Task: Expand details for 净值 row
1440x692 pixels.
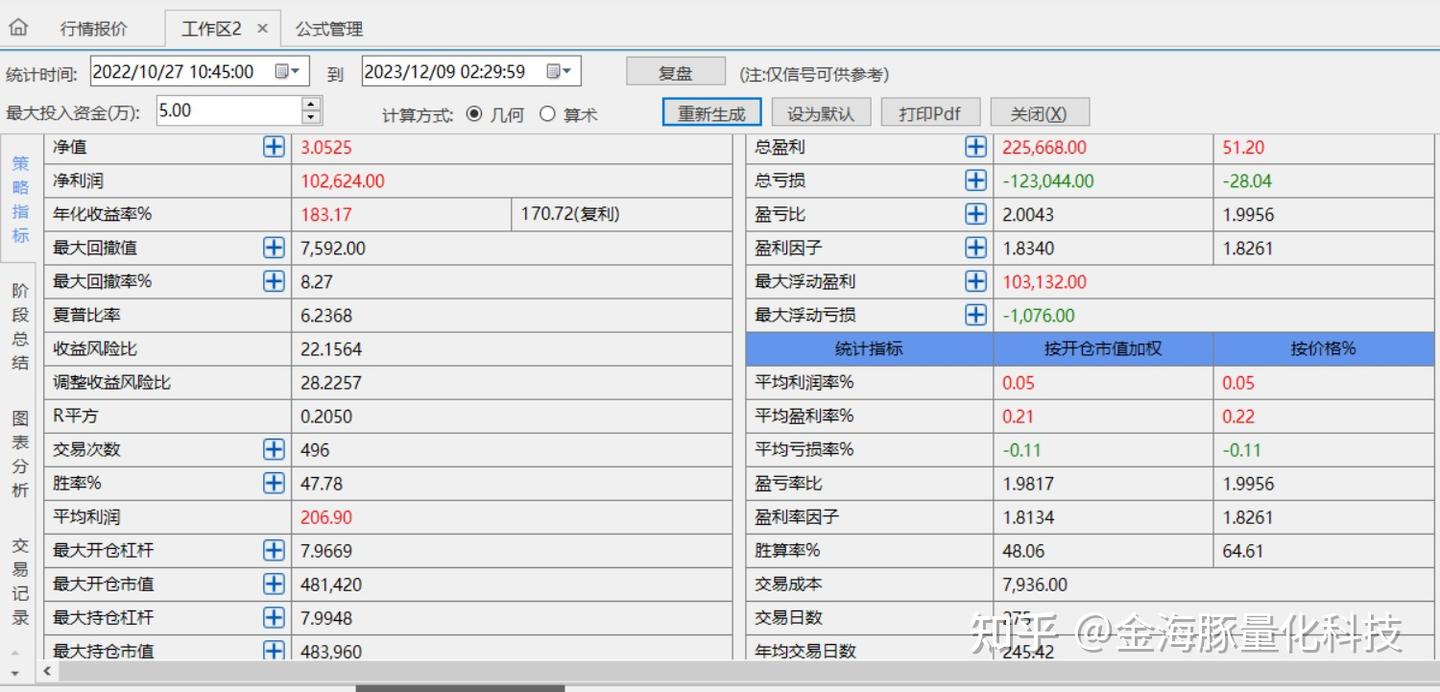Action: coord(273,146)
